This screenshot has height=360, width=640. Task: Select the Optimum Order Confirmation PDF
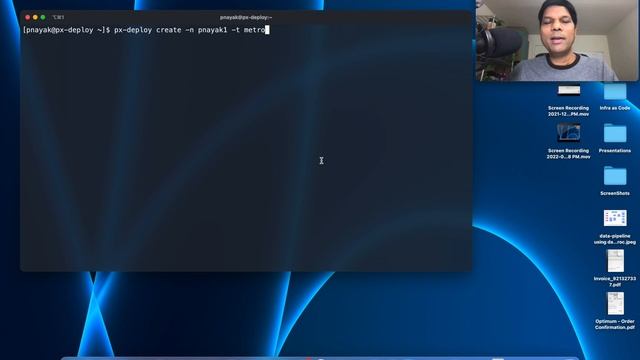(x=615, y=304)
